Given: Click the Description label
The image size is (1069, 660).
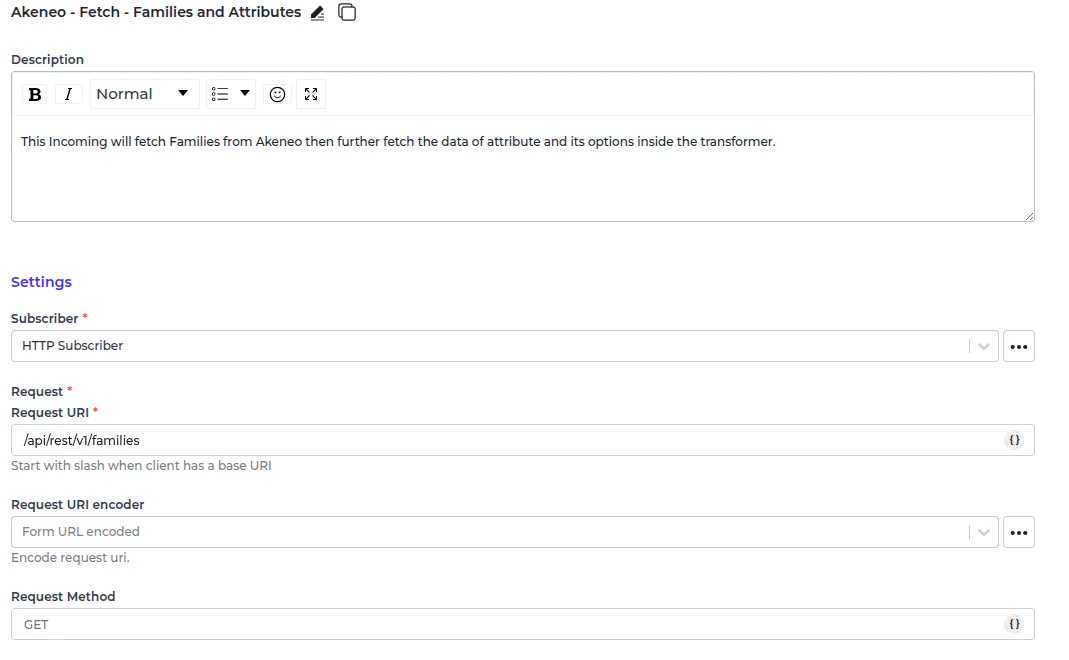Looking at the screenshot, I should (x=47, y=59).
